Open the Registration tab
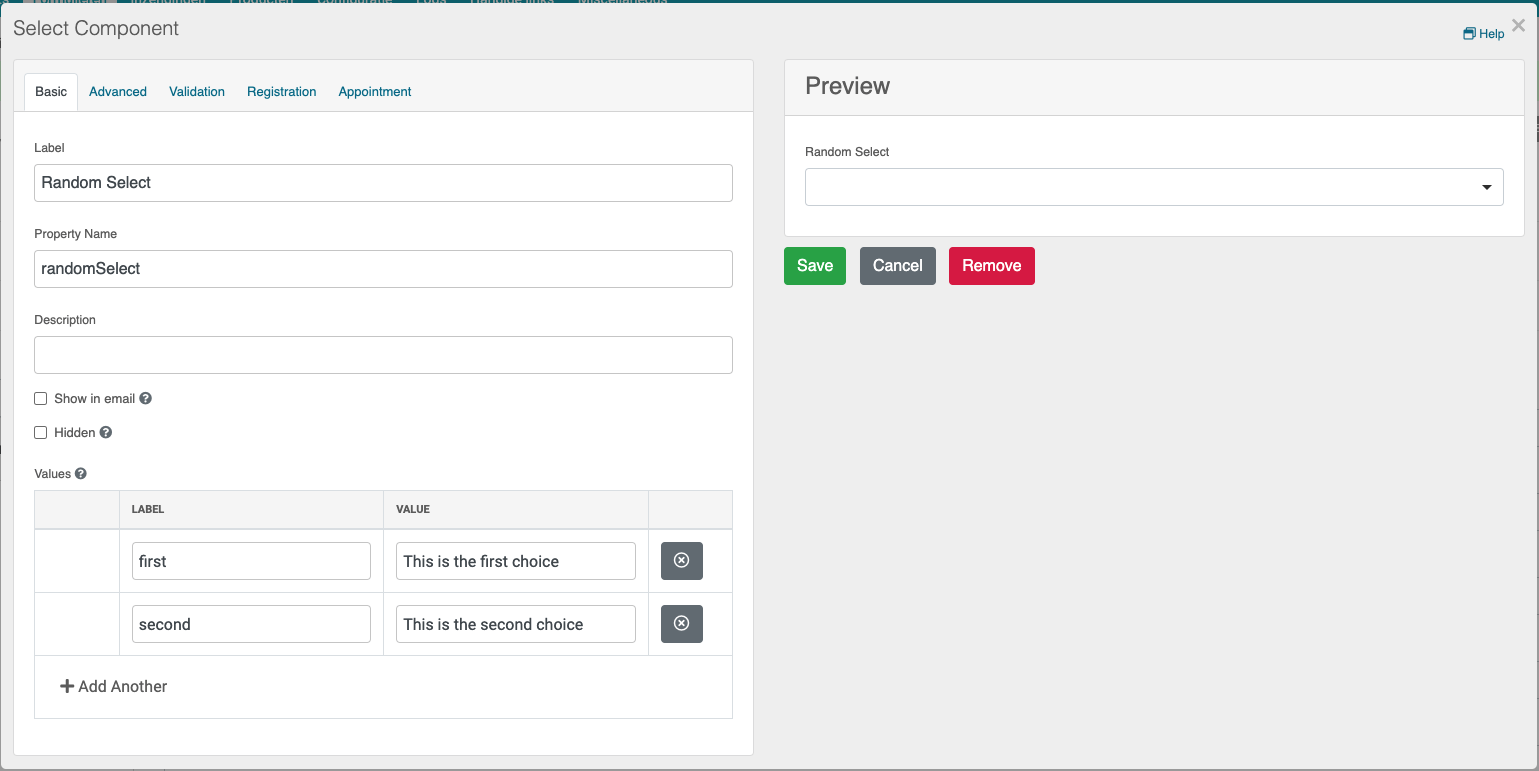 coord(282,91)
